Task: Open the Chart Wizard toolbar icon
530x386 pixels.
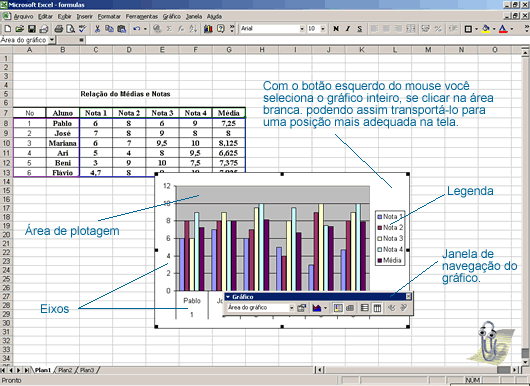Action: tap(208, 29)
